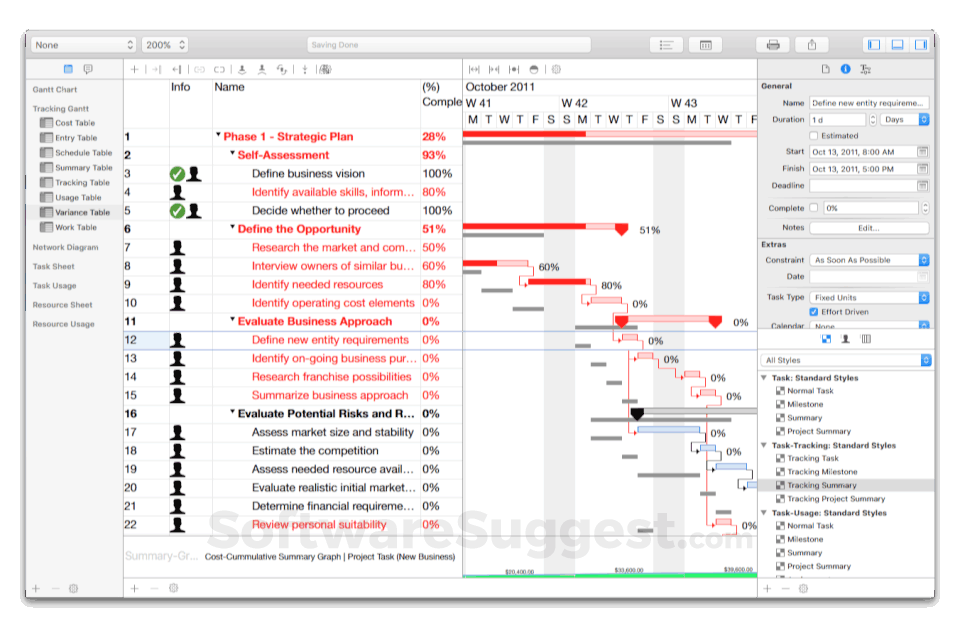Open the text style inspector tab icon

(x=865, y=69)
